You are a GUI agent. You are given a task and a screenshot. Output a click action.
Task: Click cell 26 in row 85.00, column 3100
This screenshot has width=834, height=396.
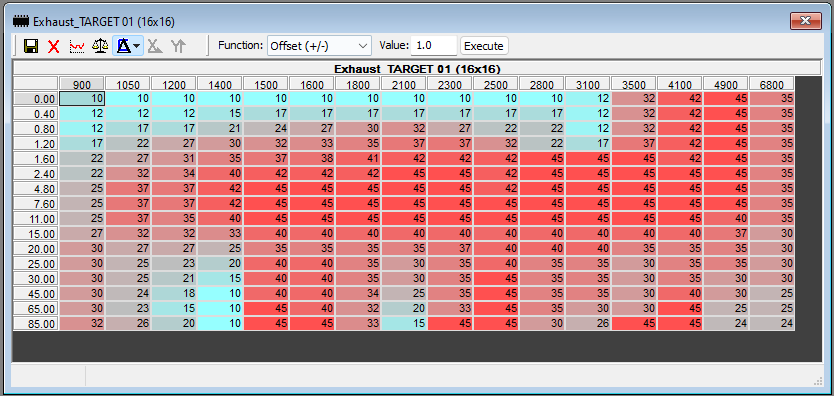pos(588,323)
